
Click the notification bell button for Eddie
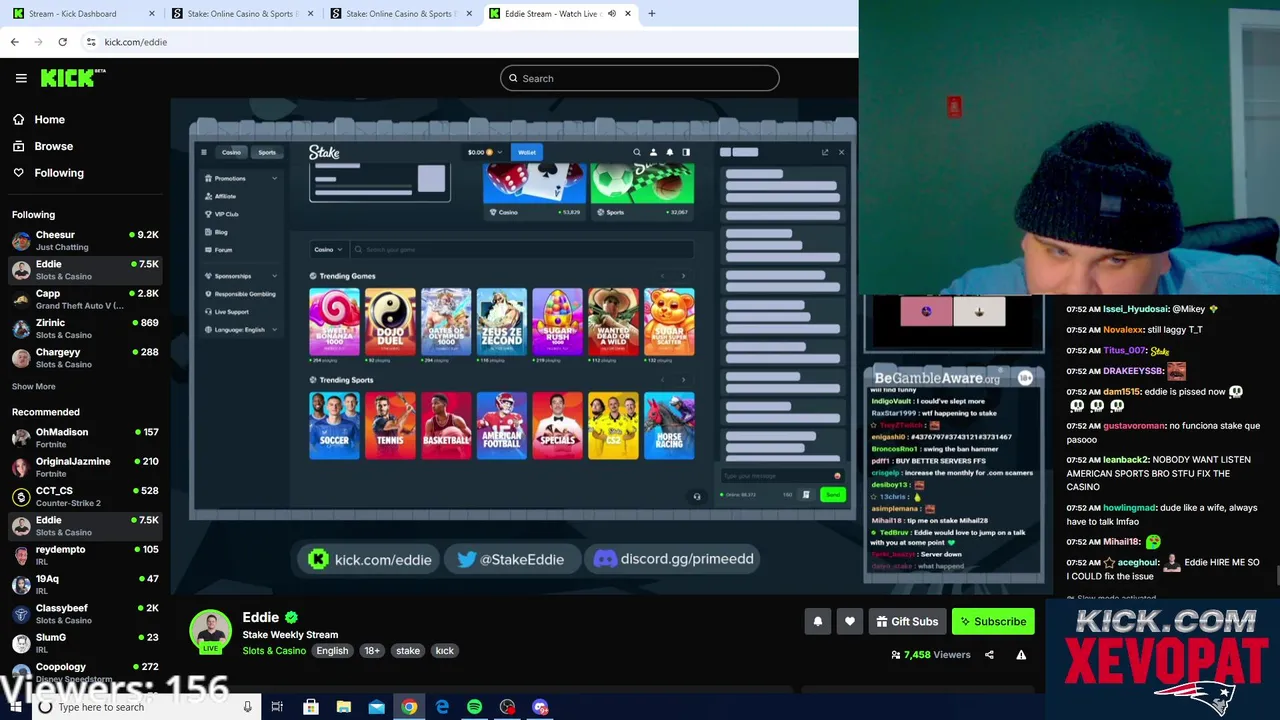pyautogui.click(x=817, y=621)
